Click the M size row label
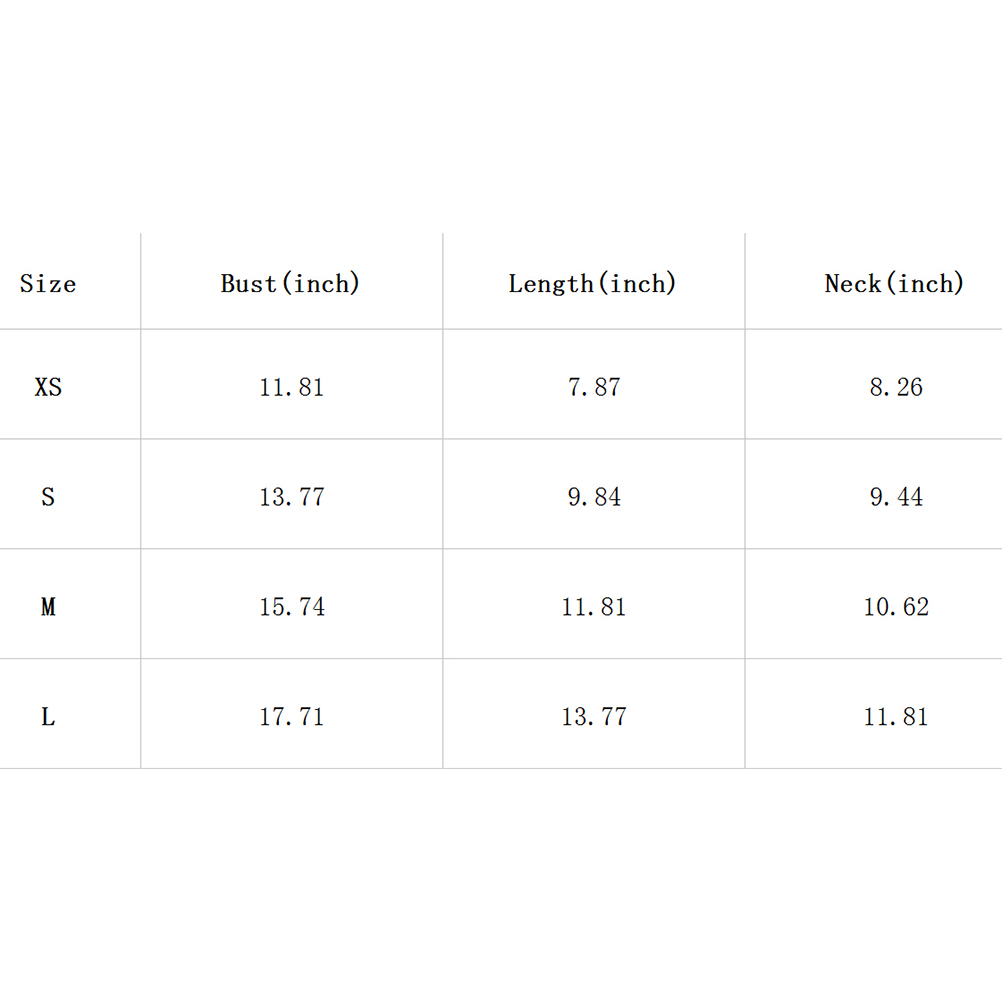This screenshot has height=1002, width=1002. (48, 607)
